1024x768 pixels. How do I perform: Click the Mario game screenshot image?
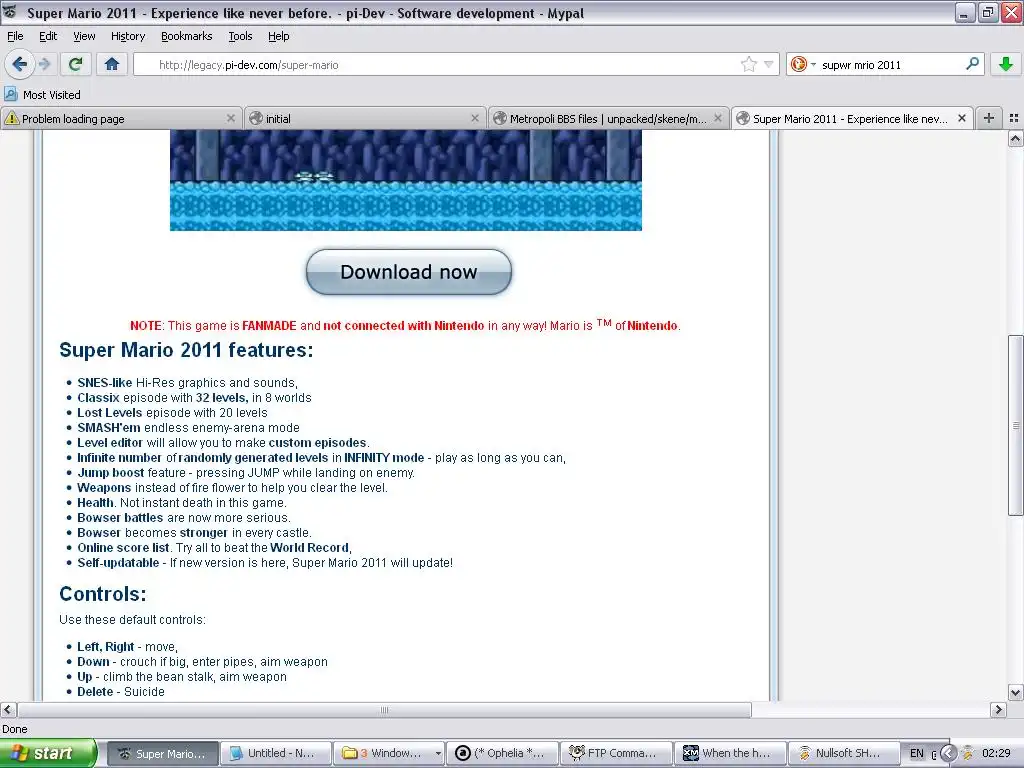coord(406,180)
